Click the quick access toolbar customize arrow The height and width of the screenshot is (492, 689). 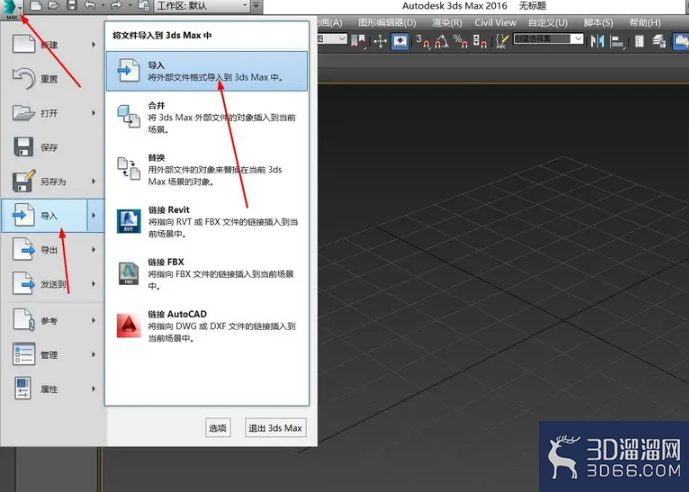(256, 6)
